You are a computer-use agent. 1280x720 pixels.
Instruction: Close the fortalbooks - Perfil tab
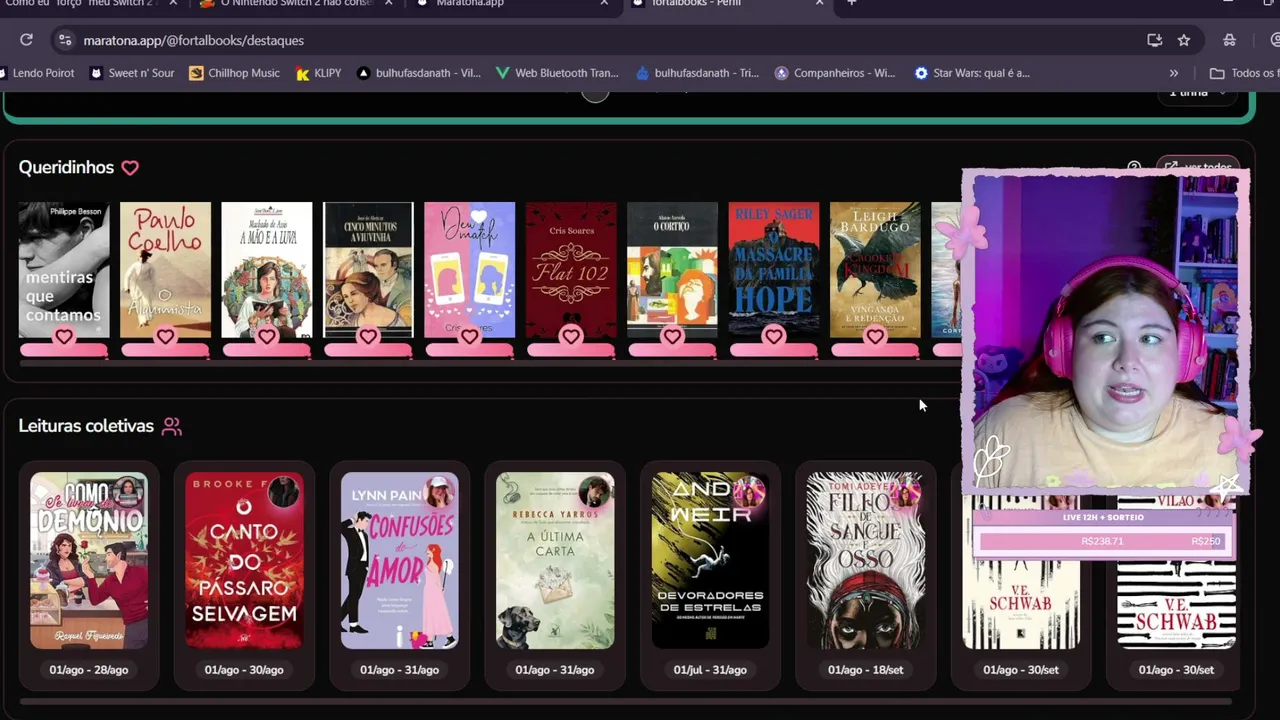click(820, 3)
